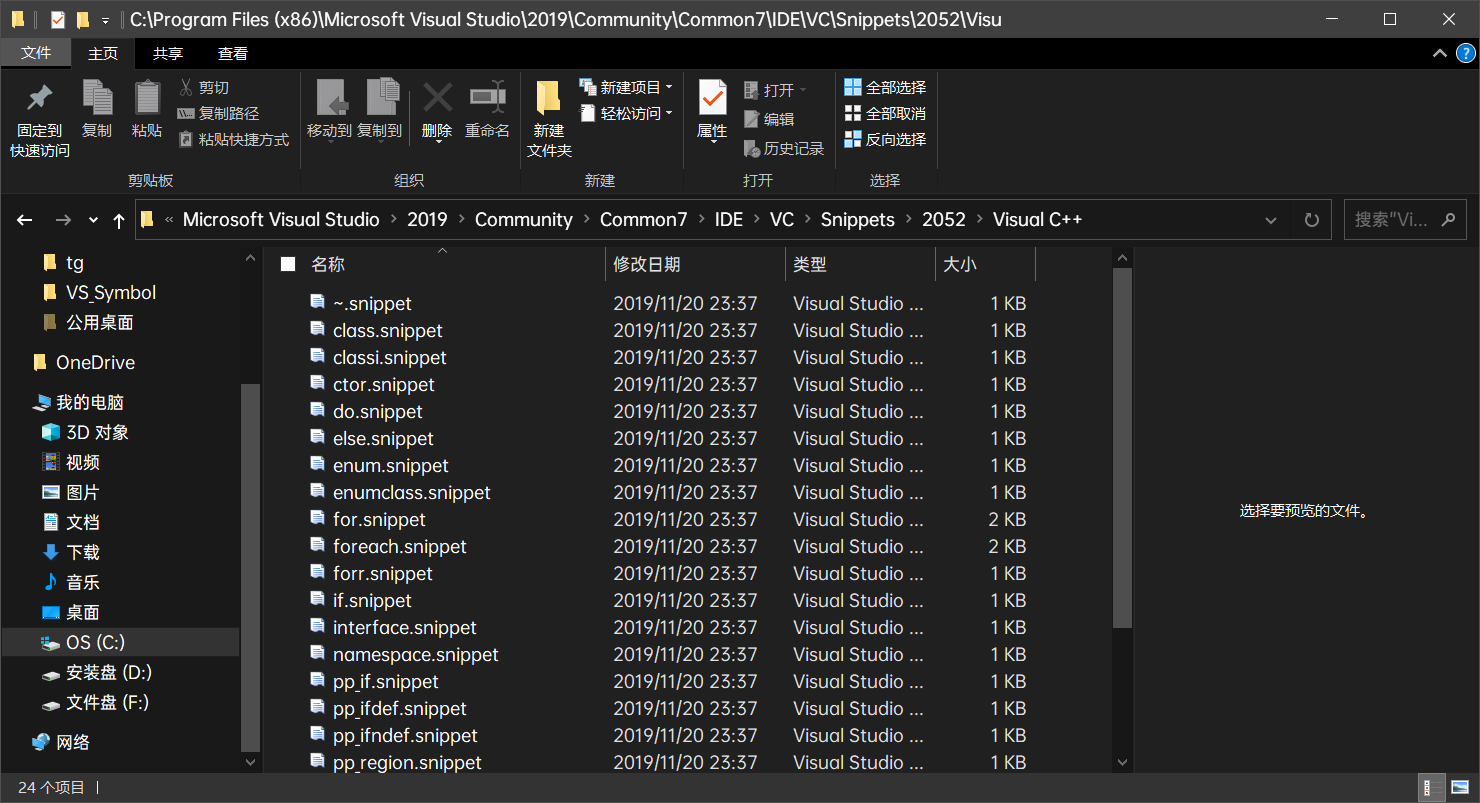Click the Community breadcrumb segment

524,220
